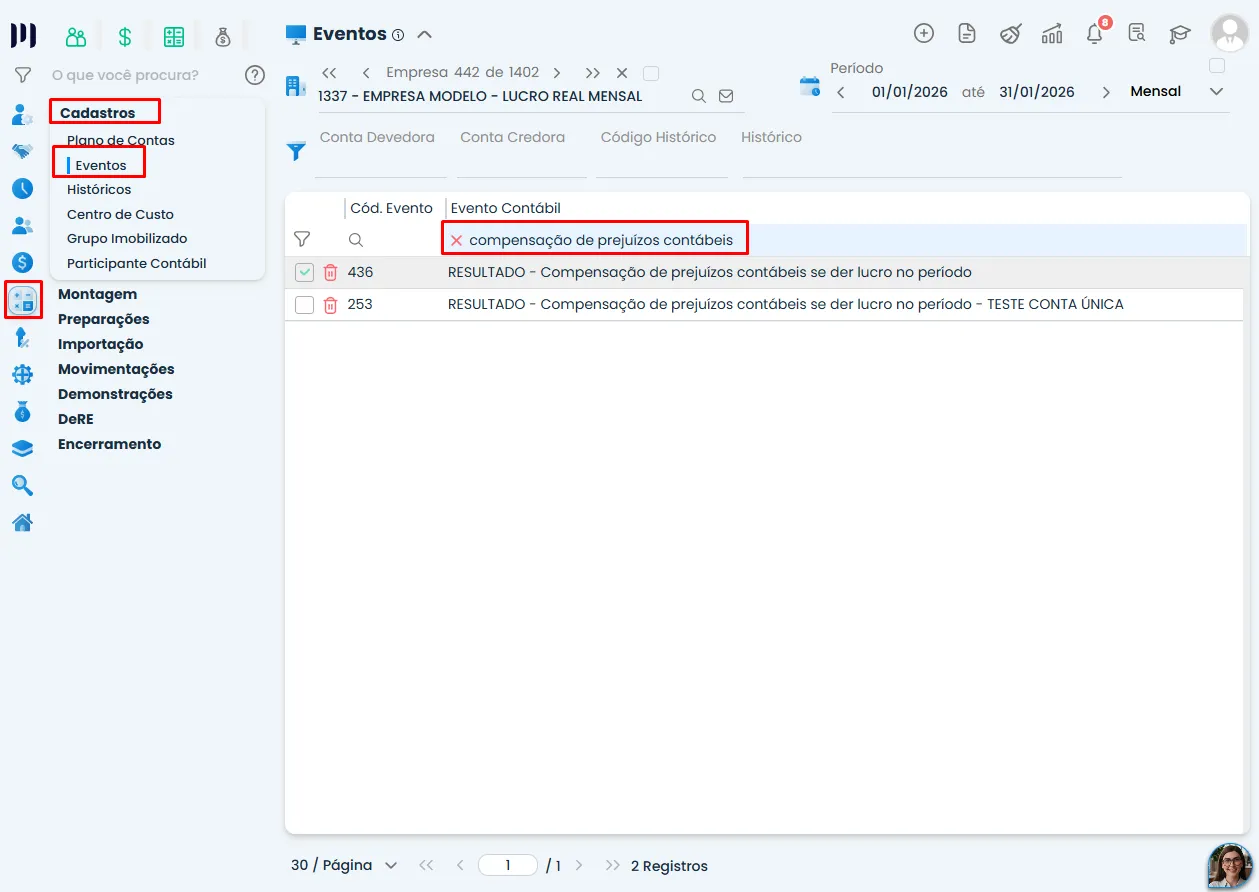The width and height of the screenshot is (1259, 892).
Task: Open the money bag top icon
Action: tap(223, 37)
